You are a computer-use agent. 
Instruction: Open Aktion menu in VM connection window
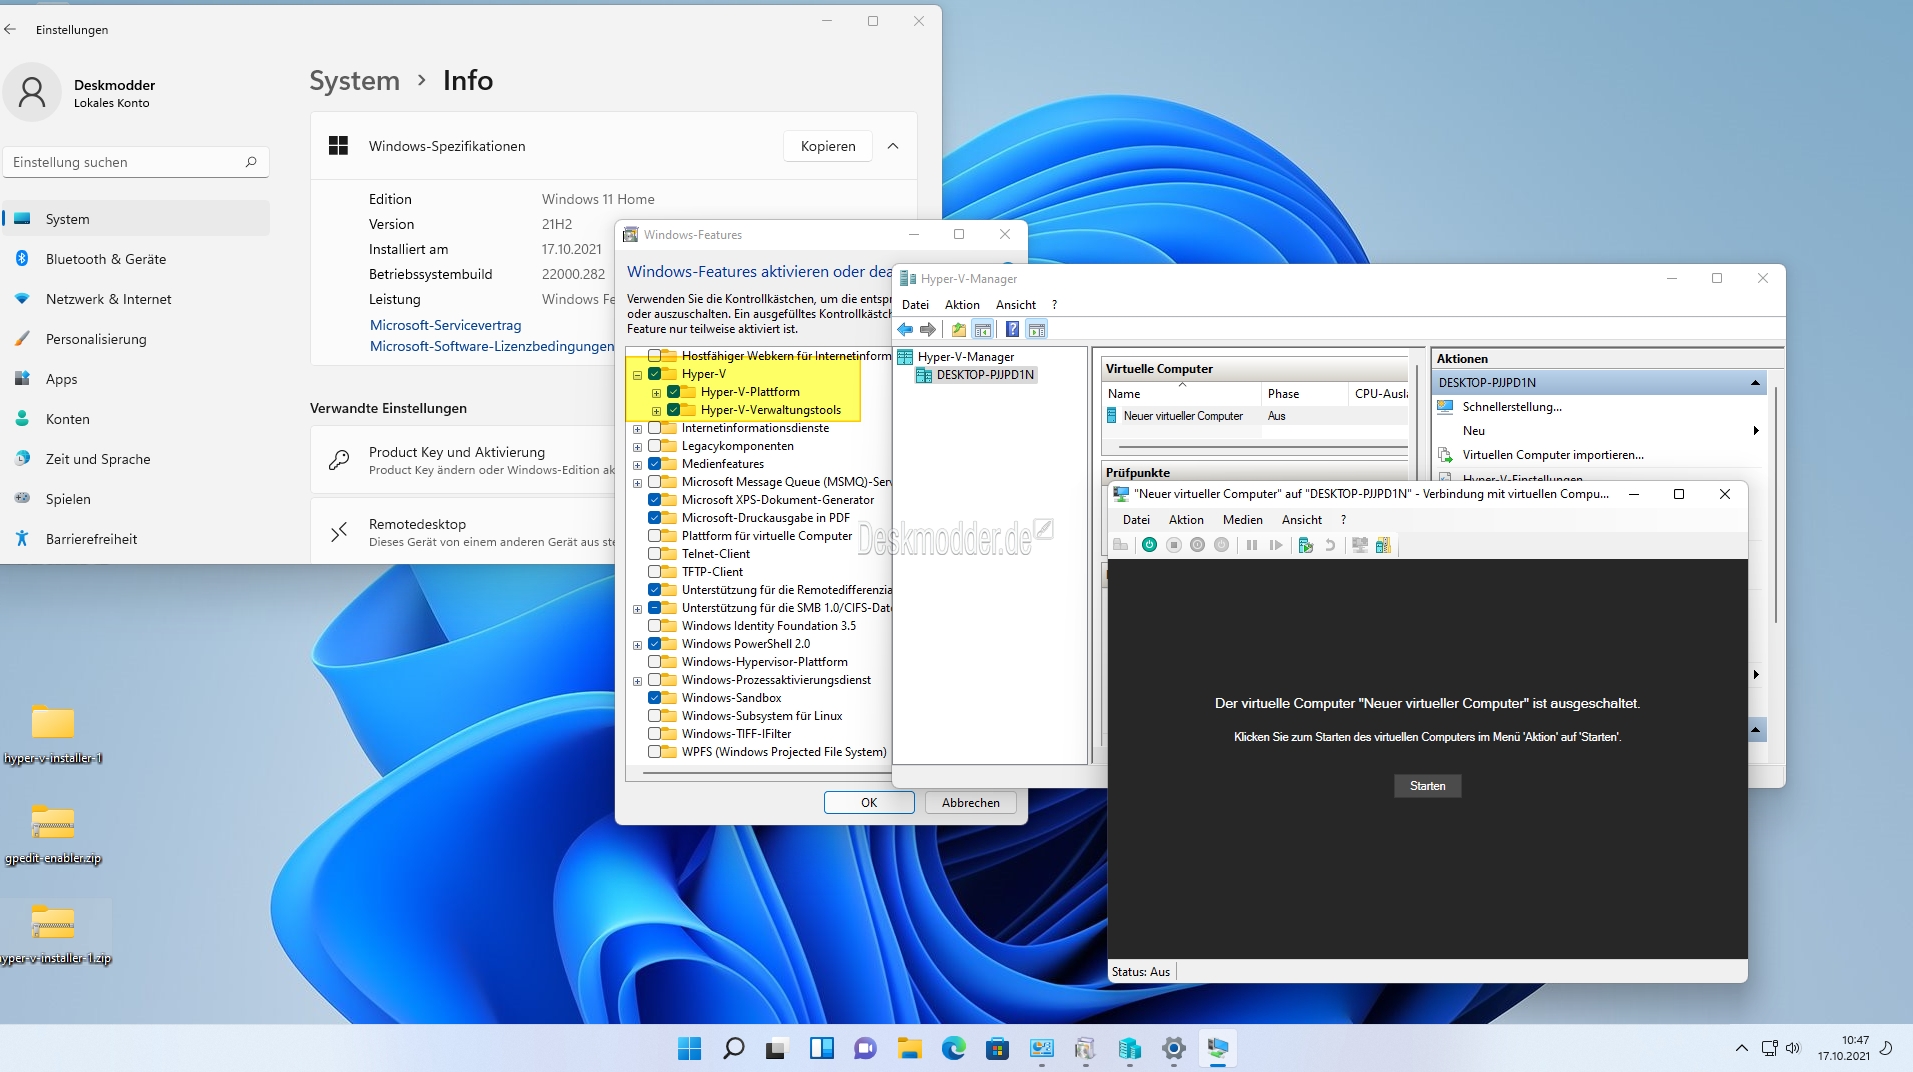pos(1186,520)
